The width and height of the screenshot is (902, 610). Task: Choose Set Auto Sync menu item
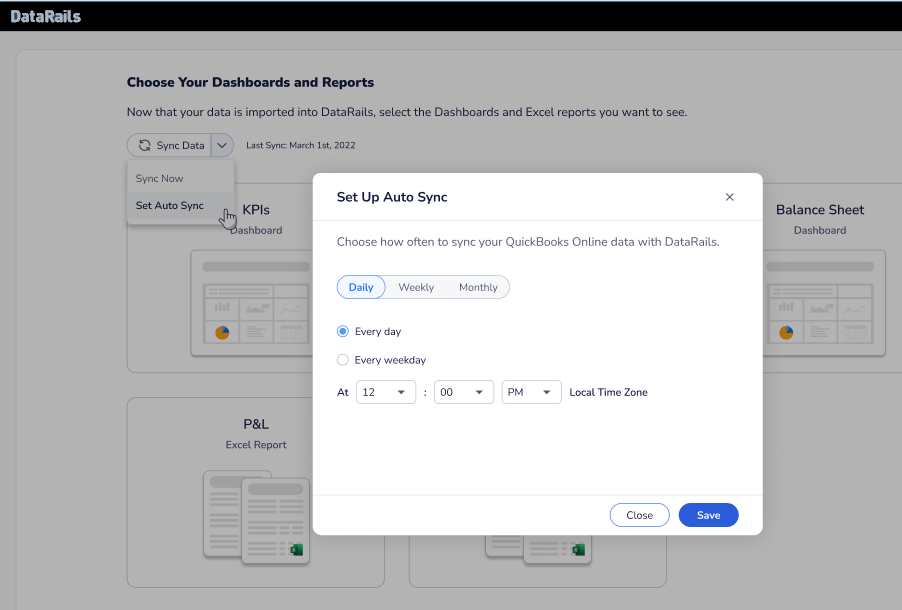(x=170, y=206)
